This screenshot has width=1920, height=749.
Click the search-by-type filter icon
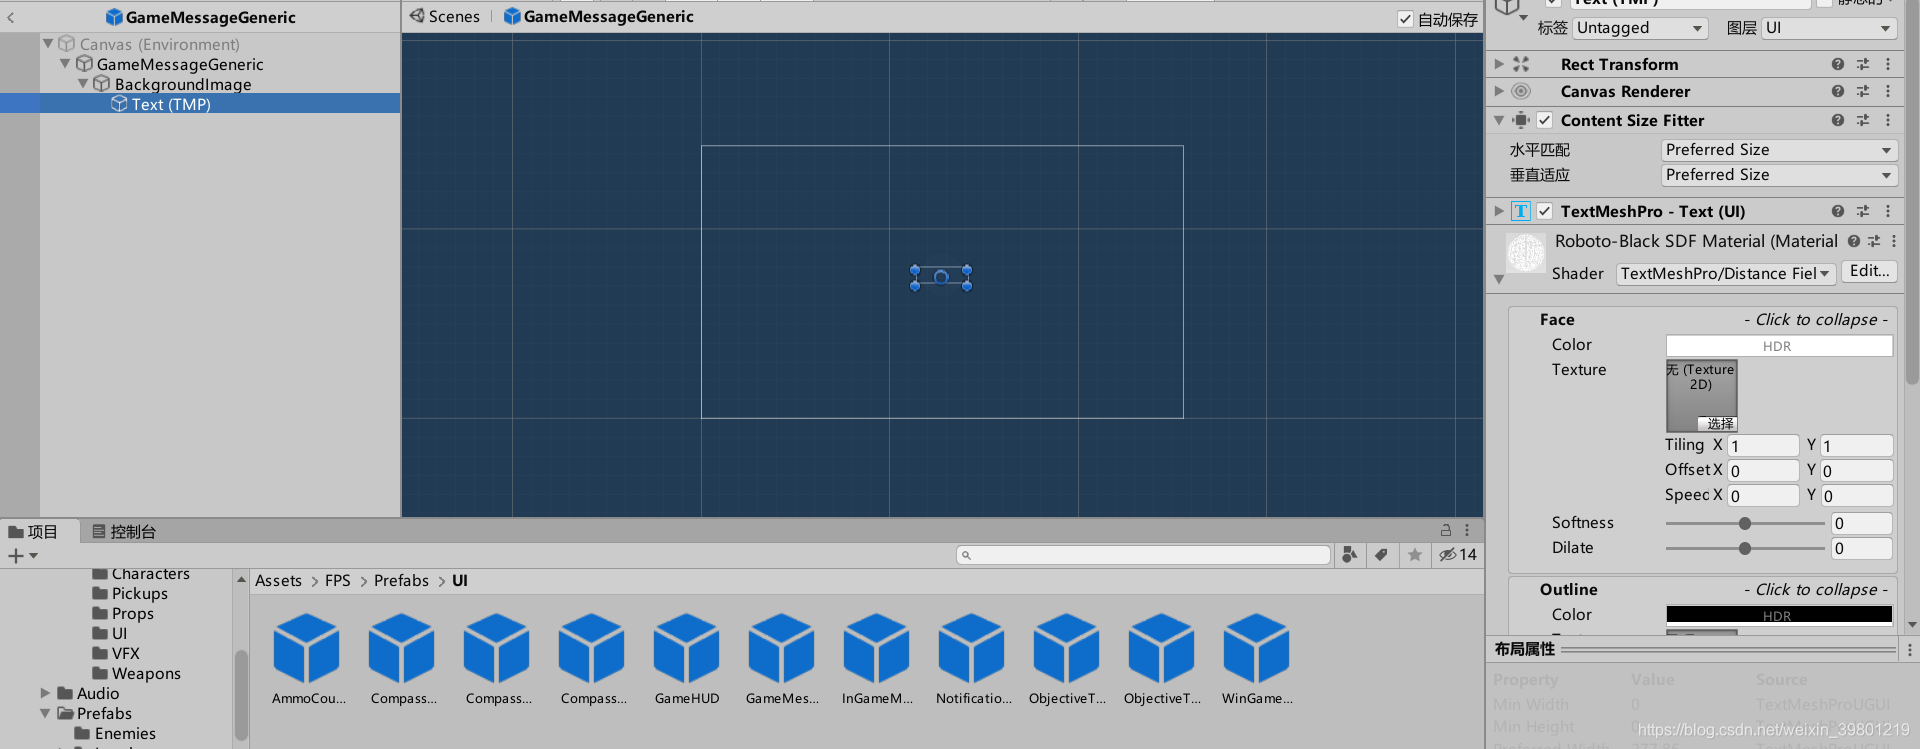1350,555
